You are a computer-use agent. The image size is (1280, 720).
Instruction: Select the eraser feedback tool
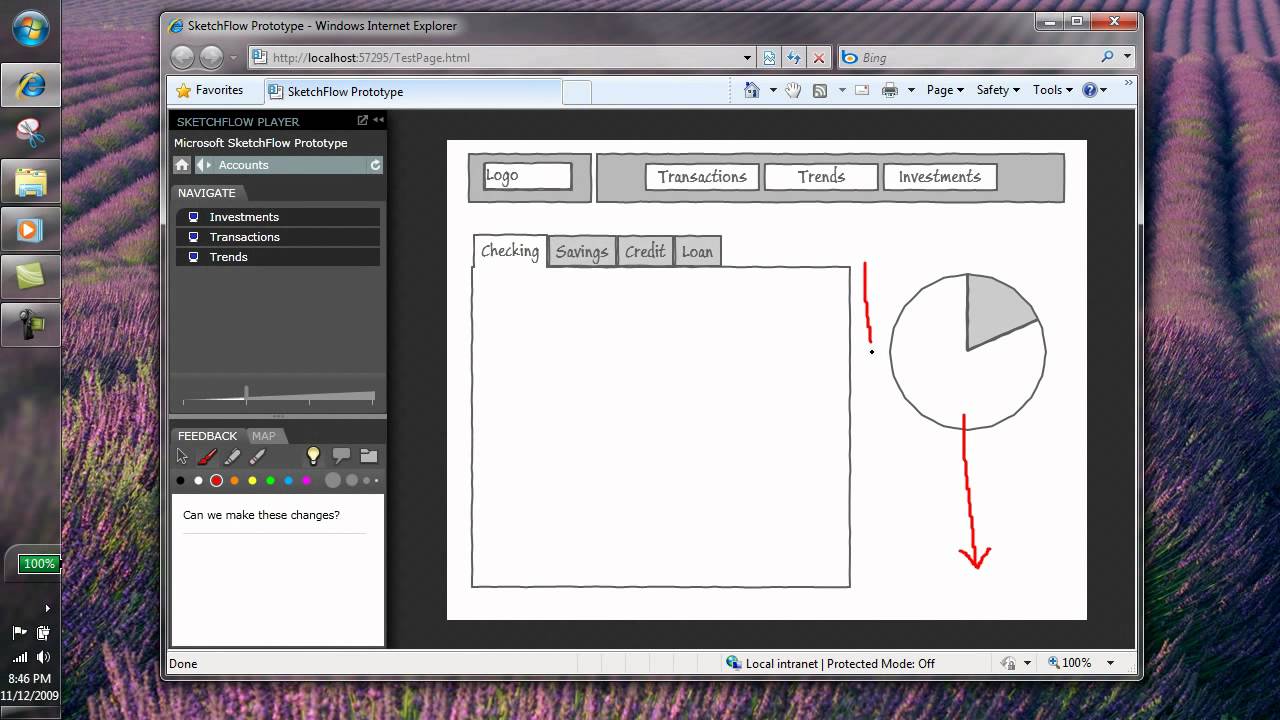click(x=257, y=456)
